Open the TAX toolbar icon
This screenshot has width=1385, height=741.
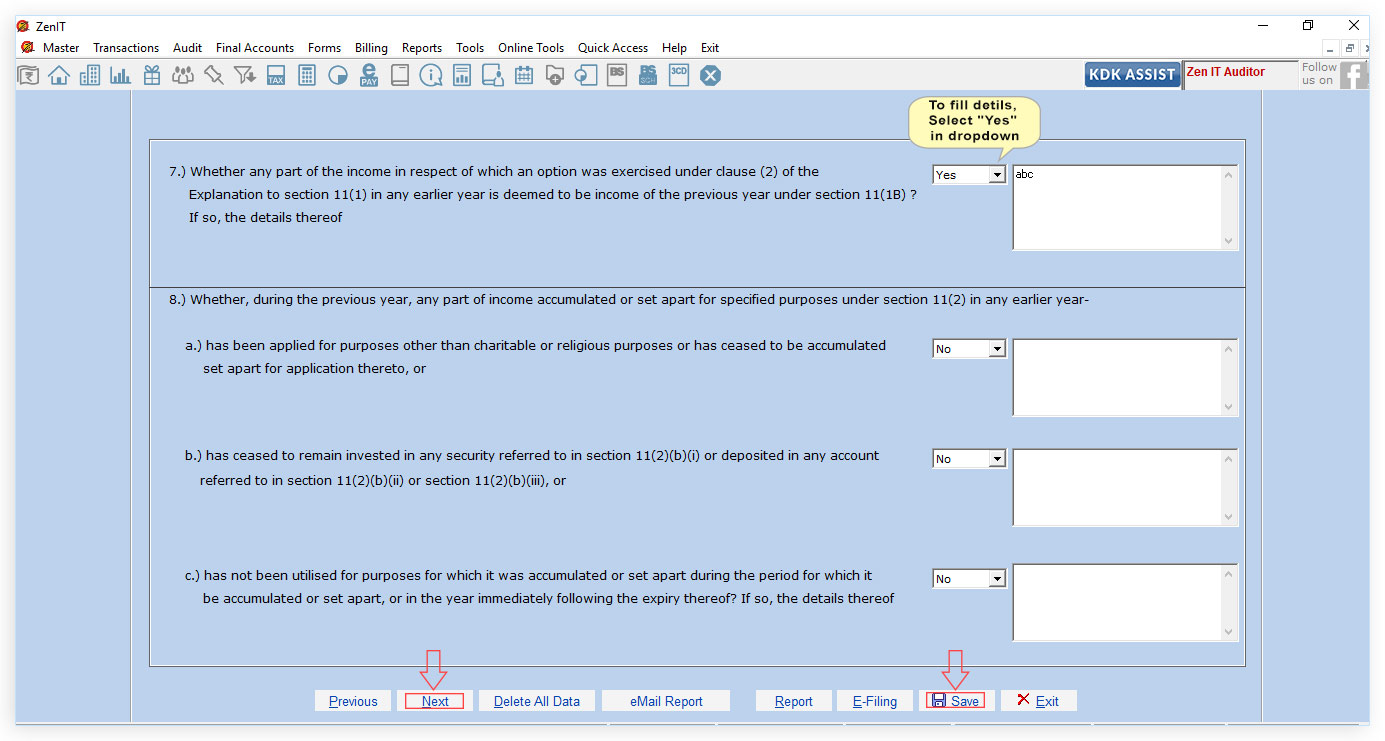click(x=276, y=75)
